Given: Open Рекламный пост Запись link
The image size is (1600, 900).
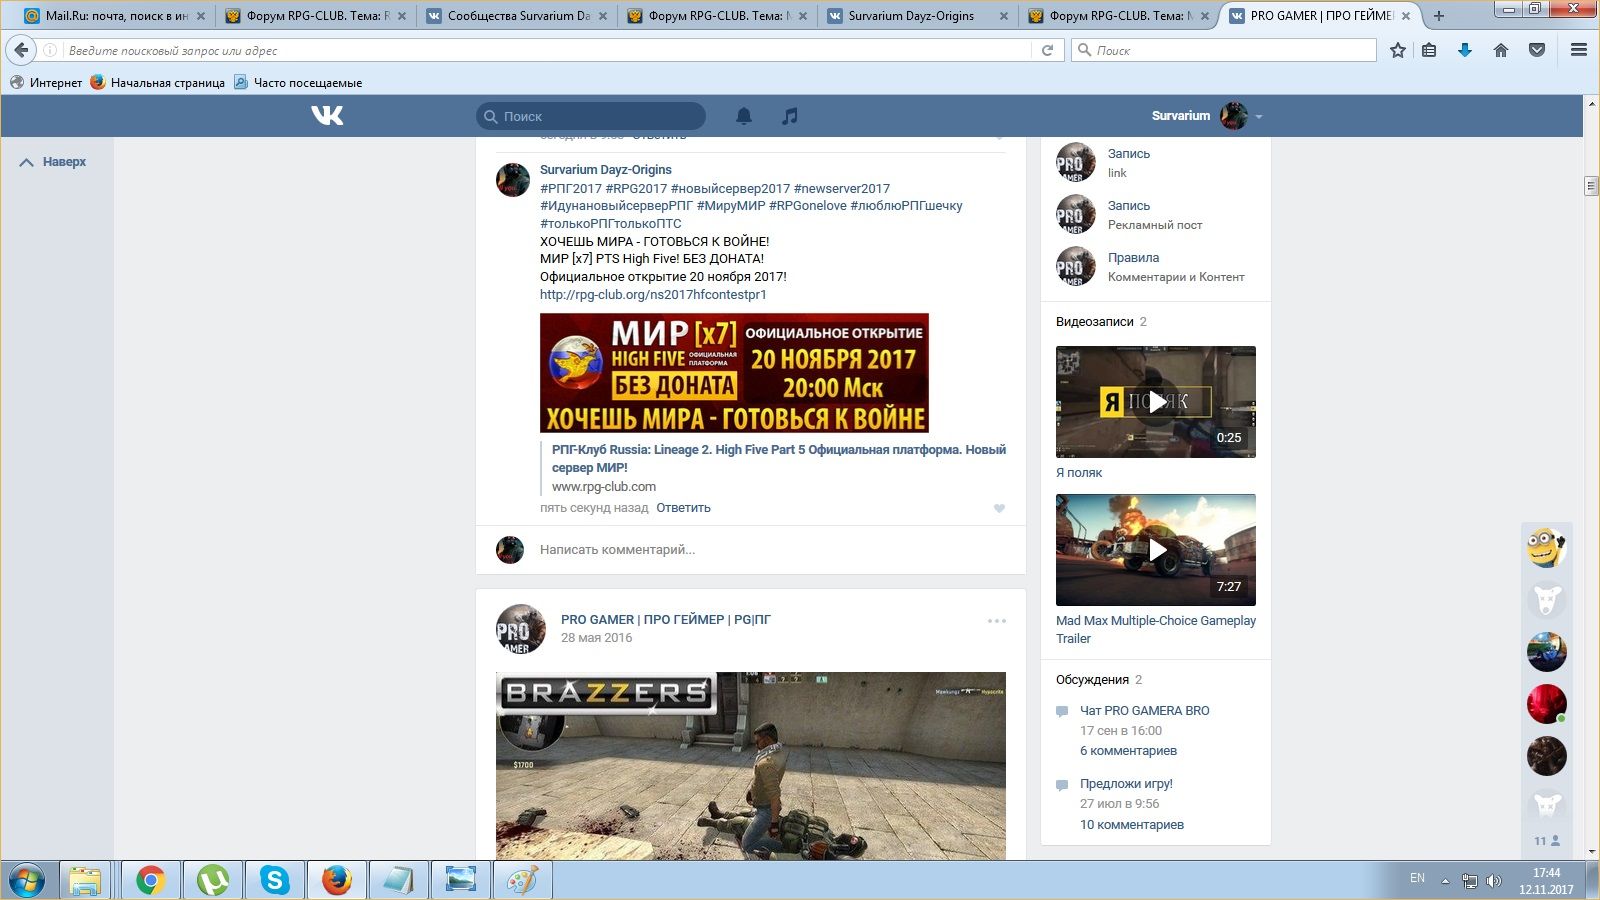Looking at the screenshot, I should tap(1129, 206).
